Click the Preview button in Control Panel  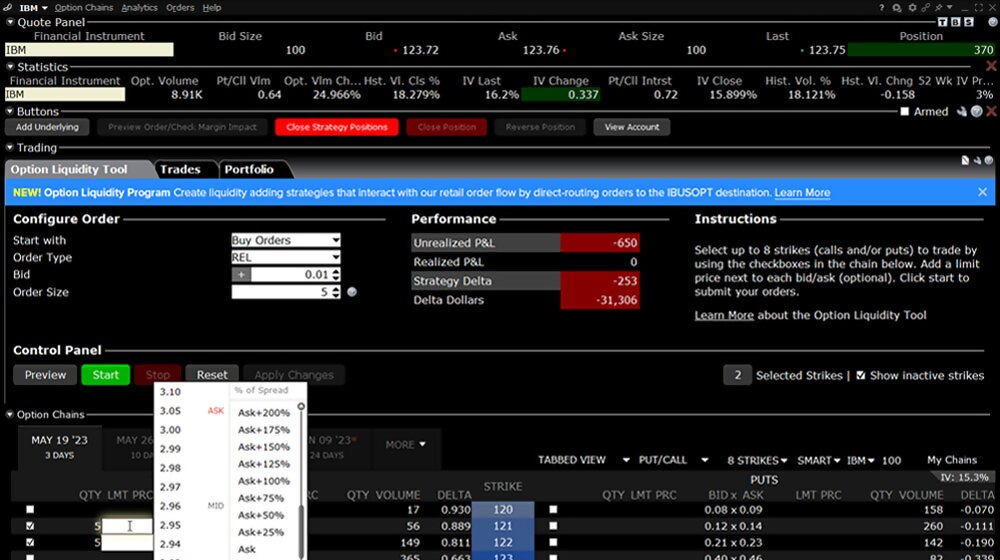45,375
